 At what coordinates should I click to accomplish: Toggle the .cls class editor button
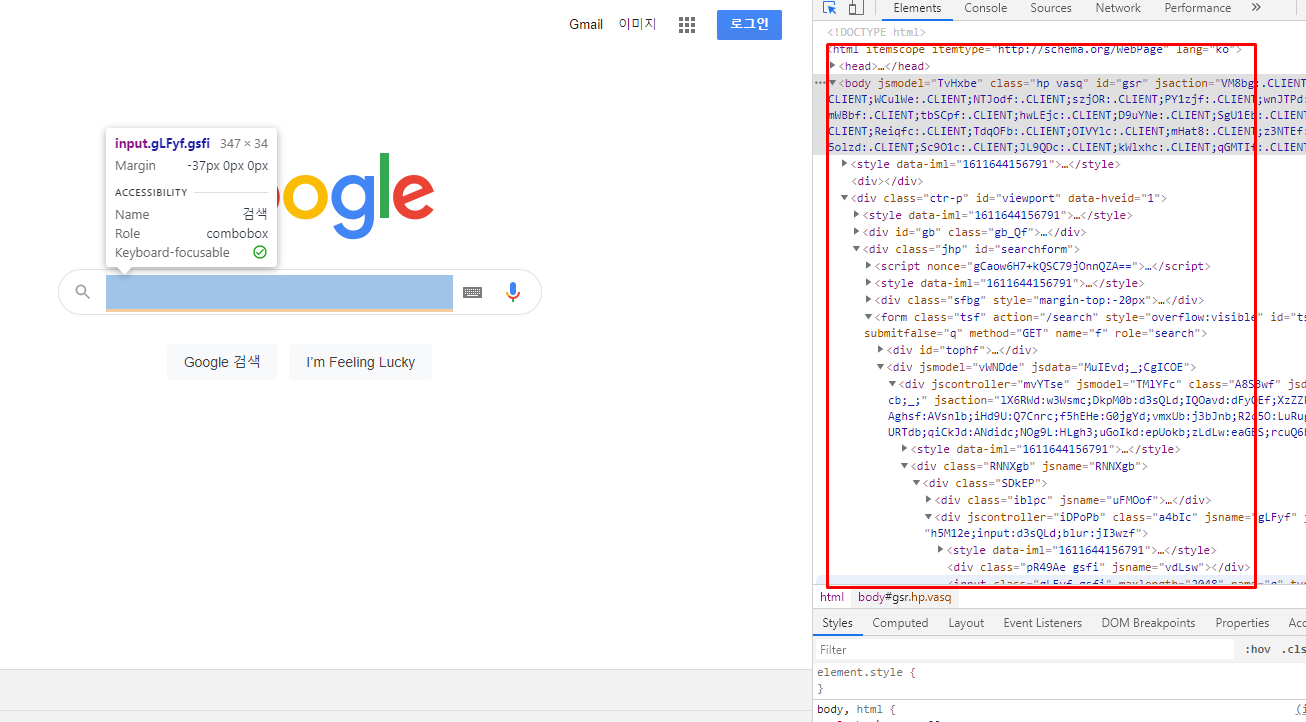(1293, 649)
